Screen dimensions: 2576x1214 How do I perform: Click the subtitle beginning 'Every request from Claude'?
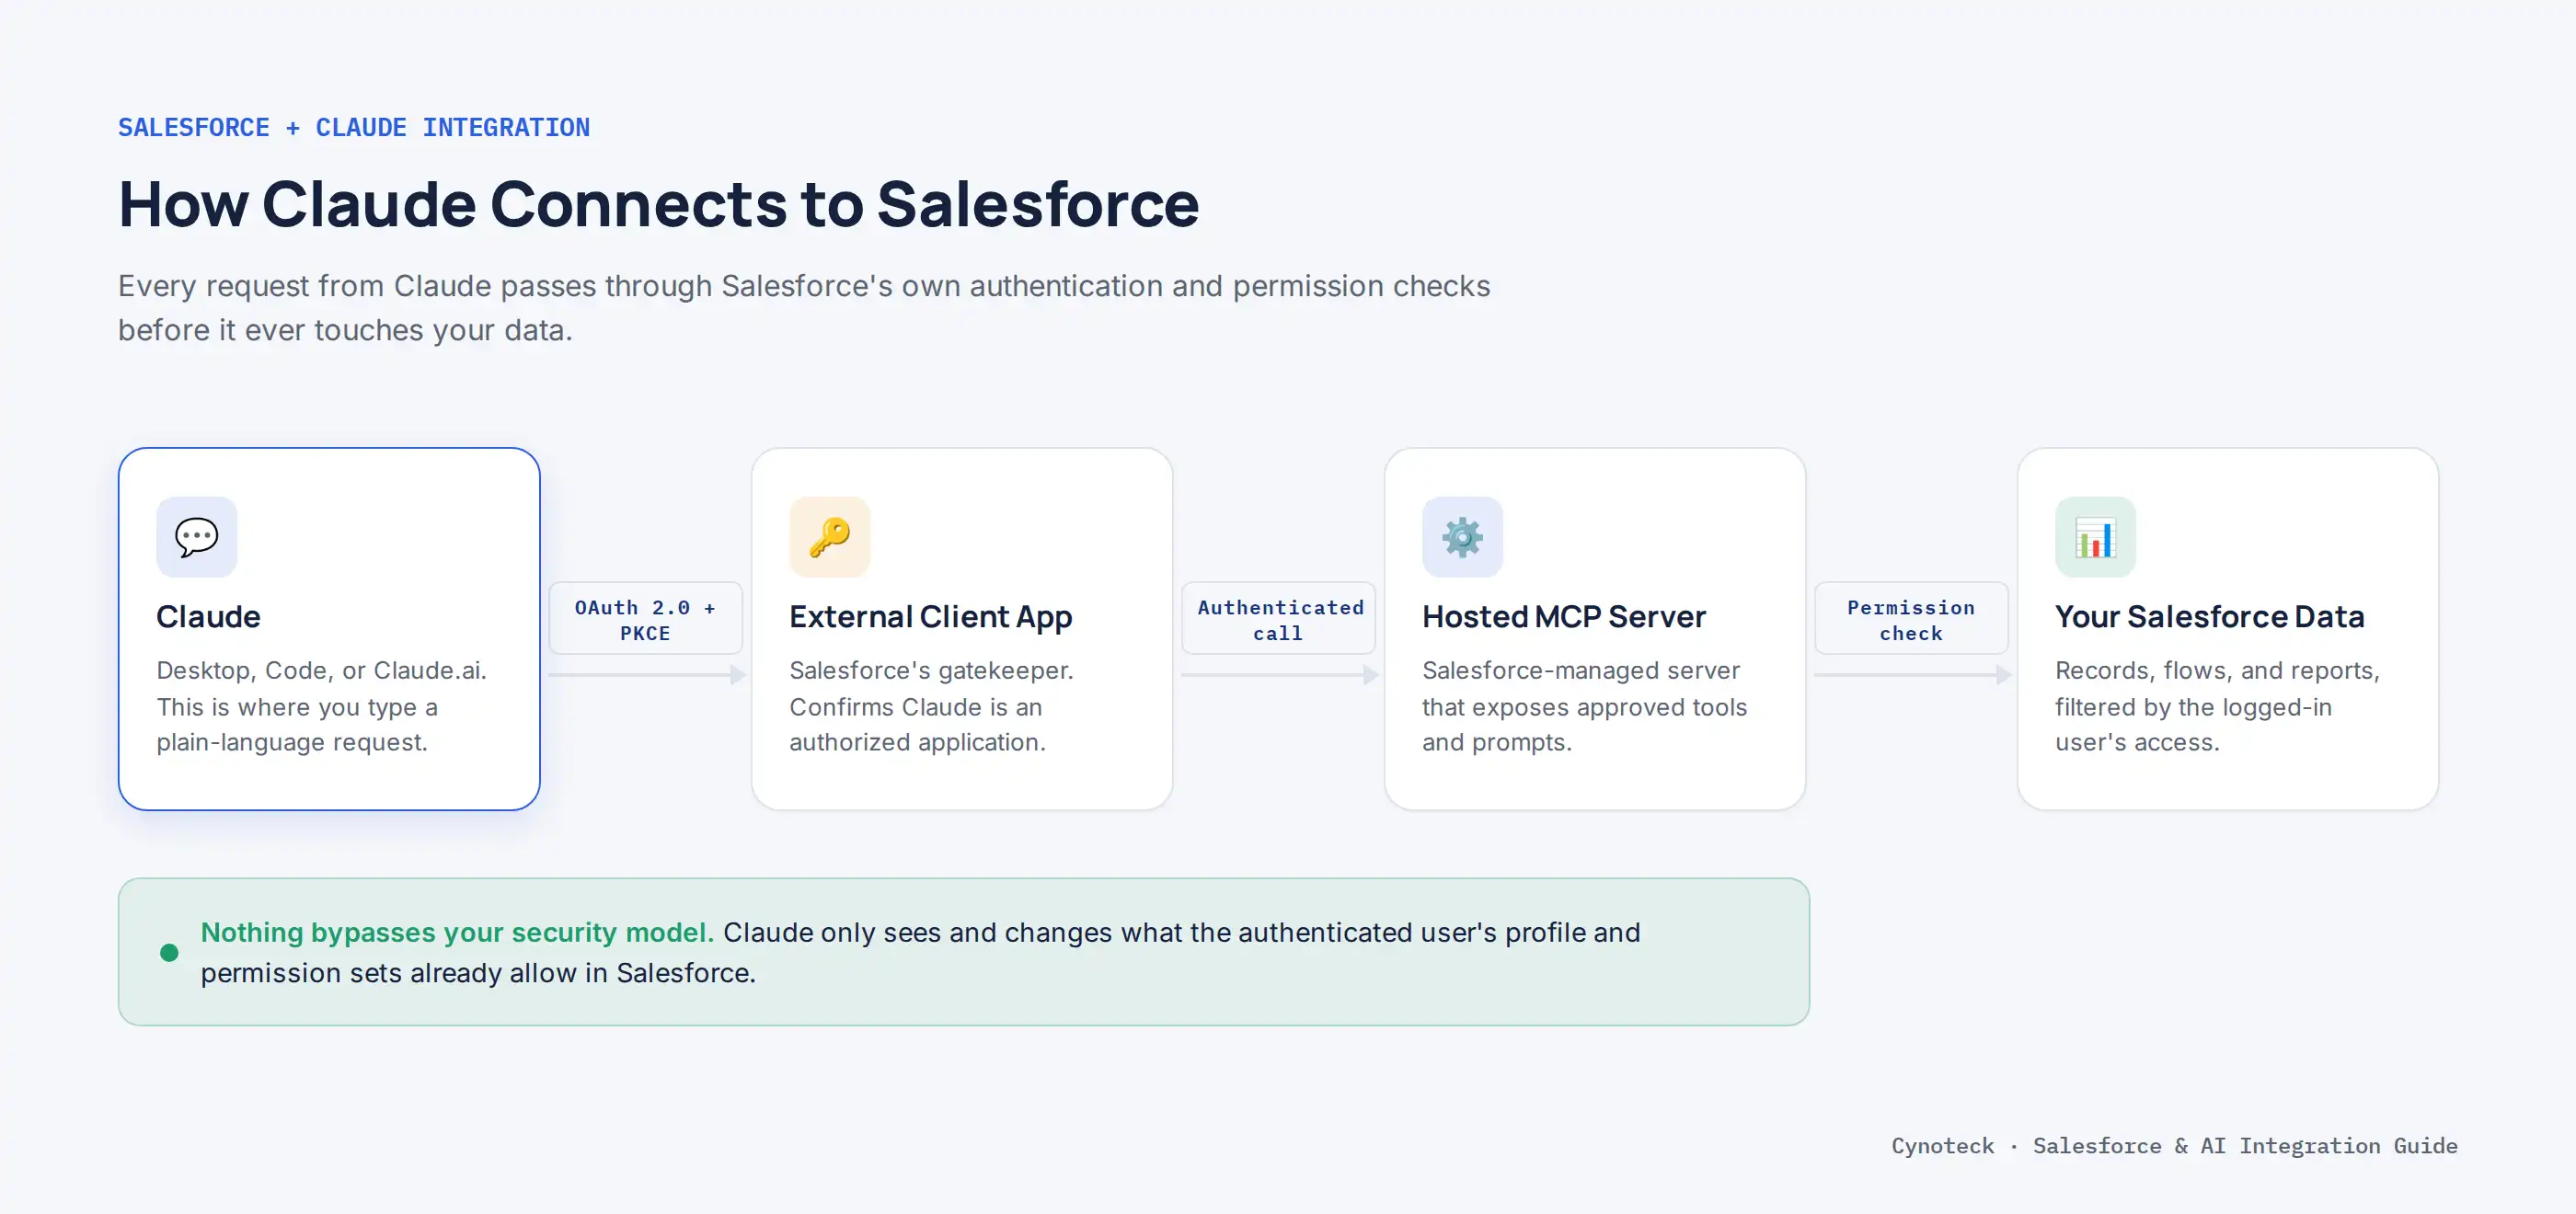point(804,308)
